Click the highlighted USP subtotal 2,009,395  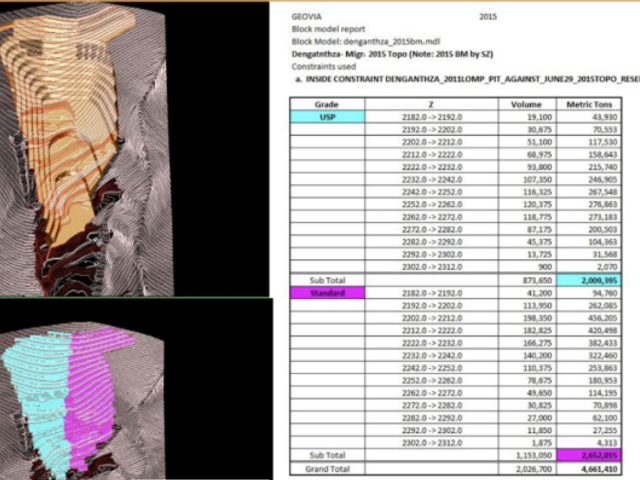(589, 280)
